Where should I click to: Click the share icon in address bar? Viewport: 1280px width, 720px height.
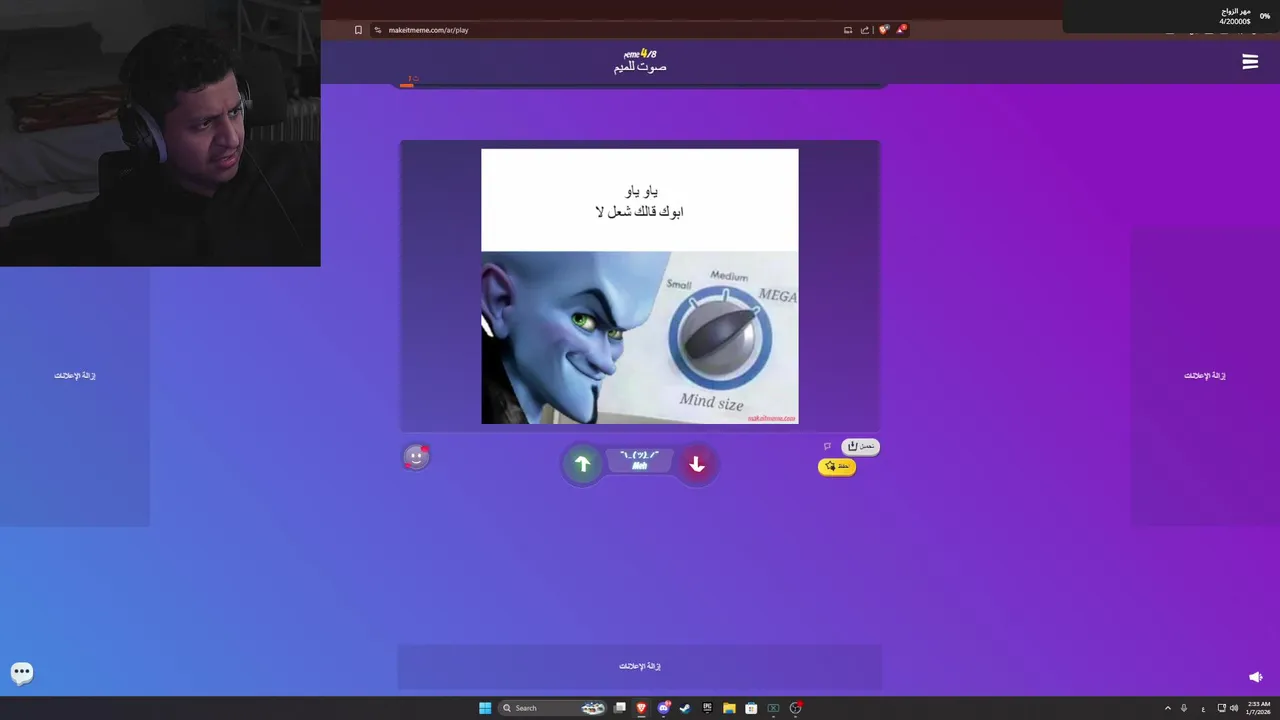pos(865,30)
